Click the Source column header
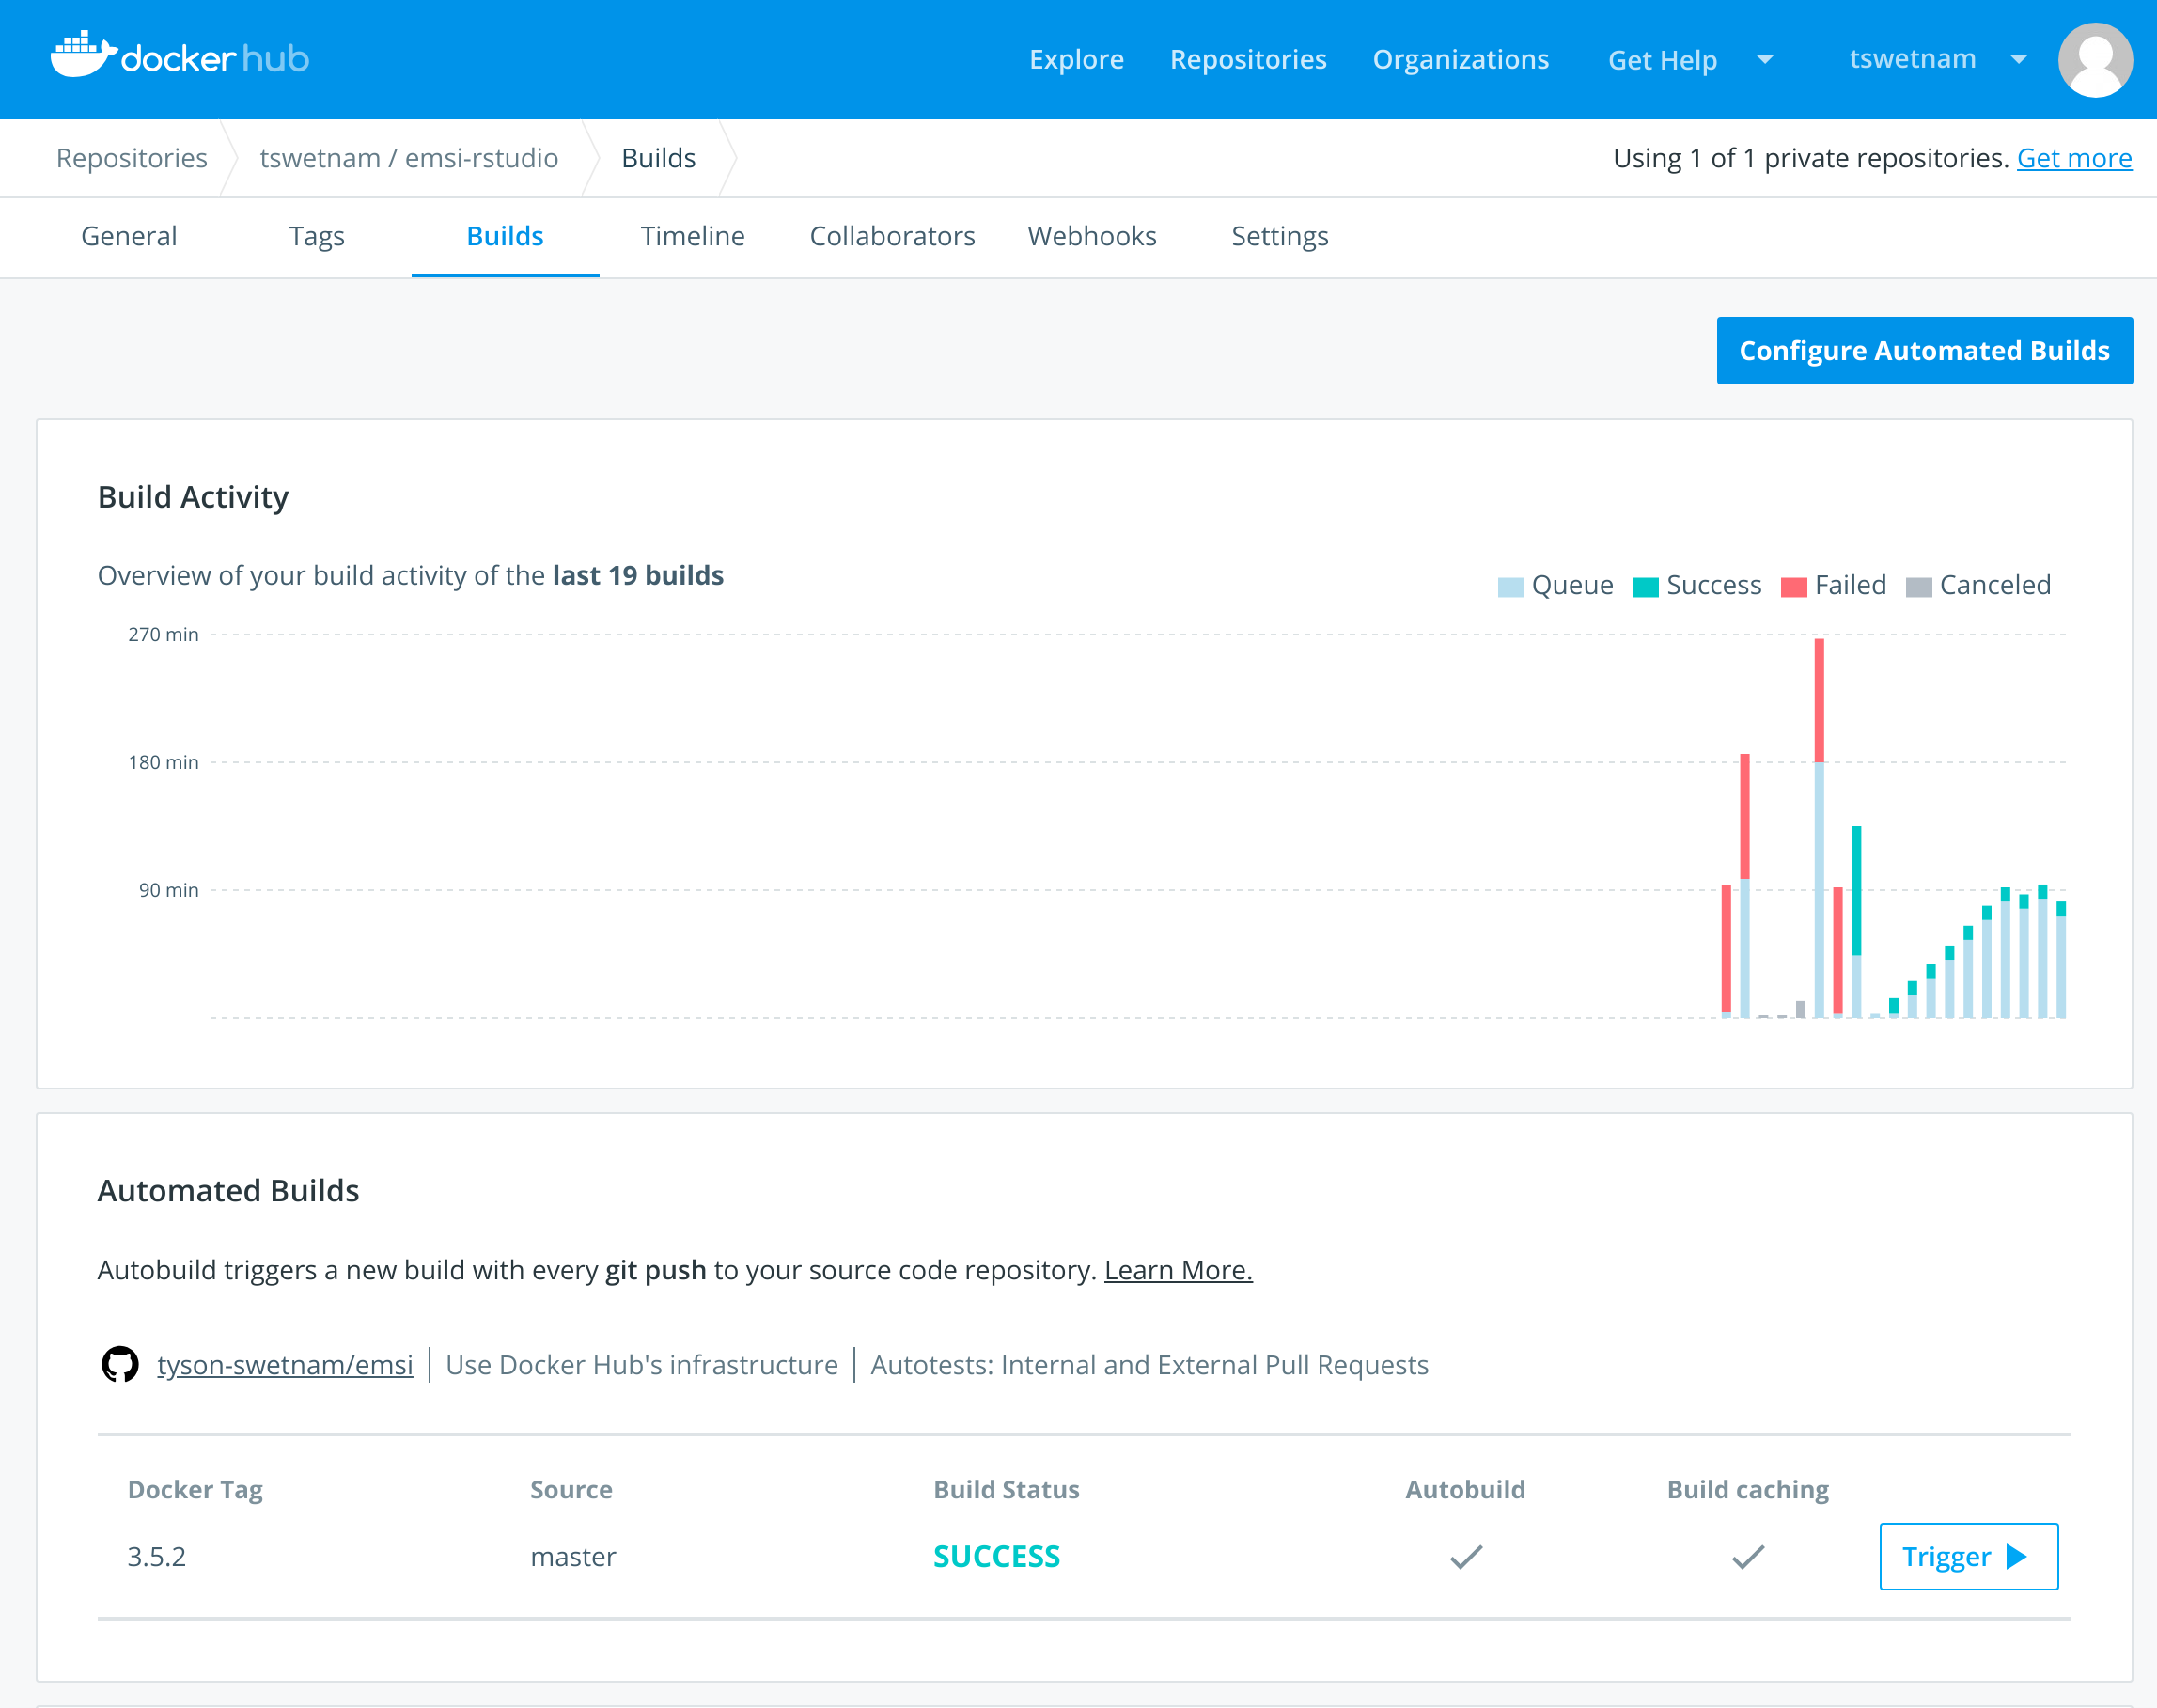This screenshot has width=2157, height=1708. point(571,1489)
